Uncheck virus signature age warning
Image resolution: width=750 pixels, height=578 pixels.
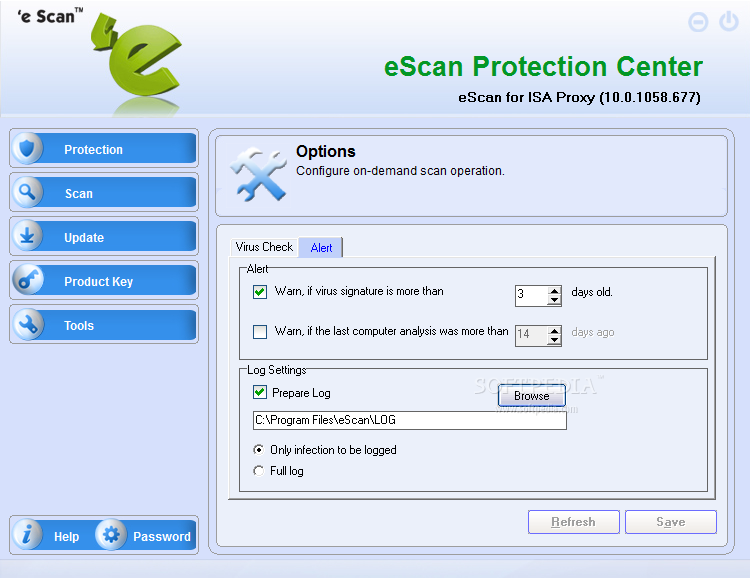[x=260, y=292]
